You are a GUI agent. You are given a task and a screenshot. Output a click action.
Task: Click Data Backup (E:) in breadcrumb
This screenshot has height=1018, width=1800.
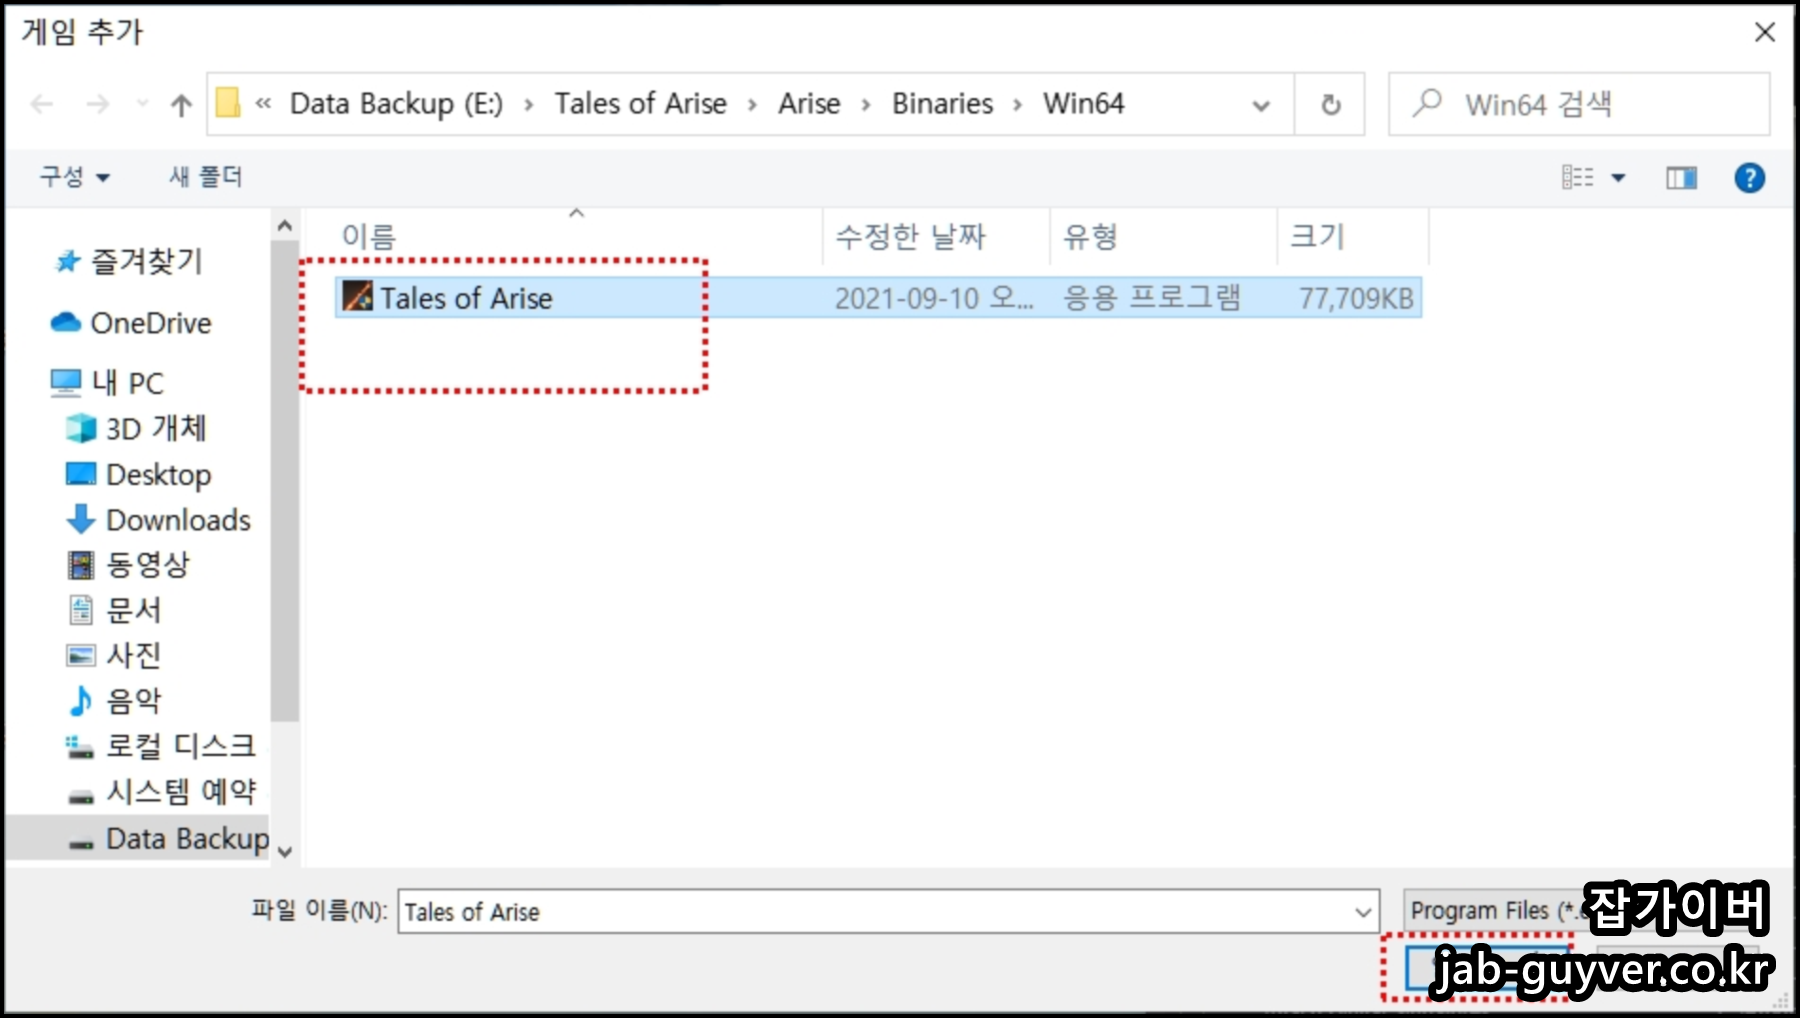coord(396,104)
